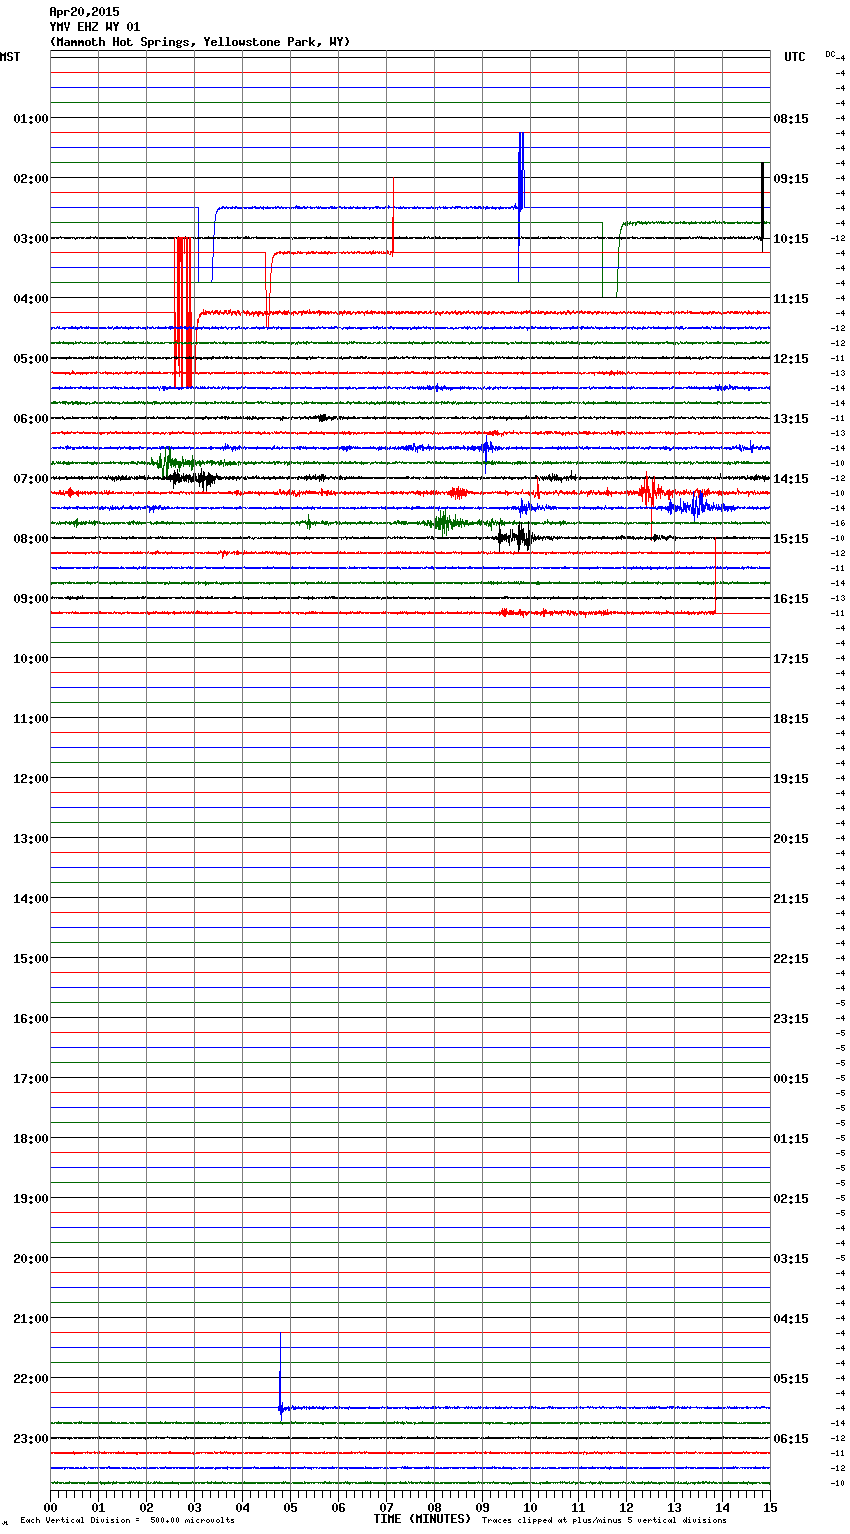Image resolution: width=850 pixels, height=1534 pixels.
Task: Click minute 07 on the bottom axis
Action: 386,1507
